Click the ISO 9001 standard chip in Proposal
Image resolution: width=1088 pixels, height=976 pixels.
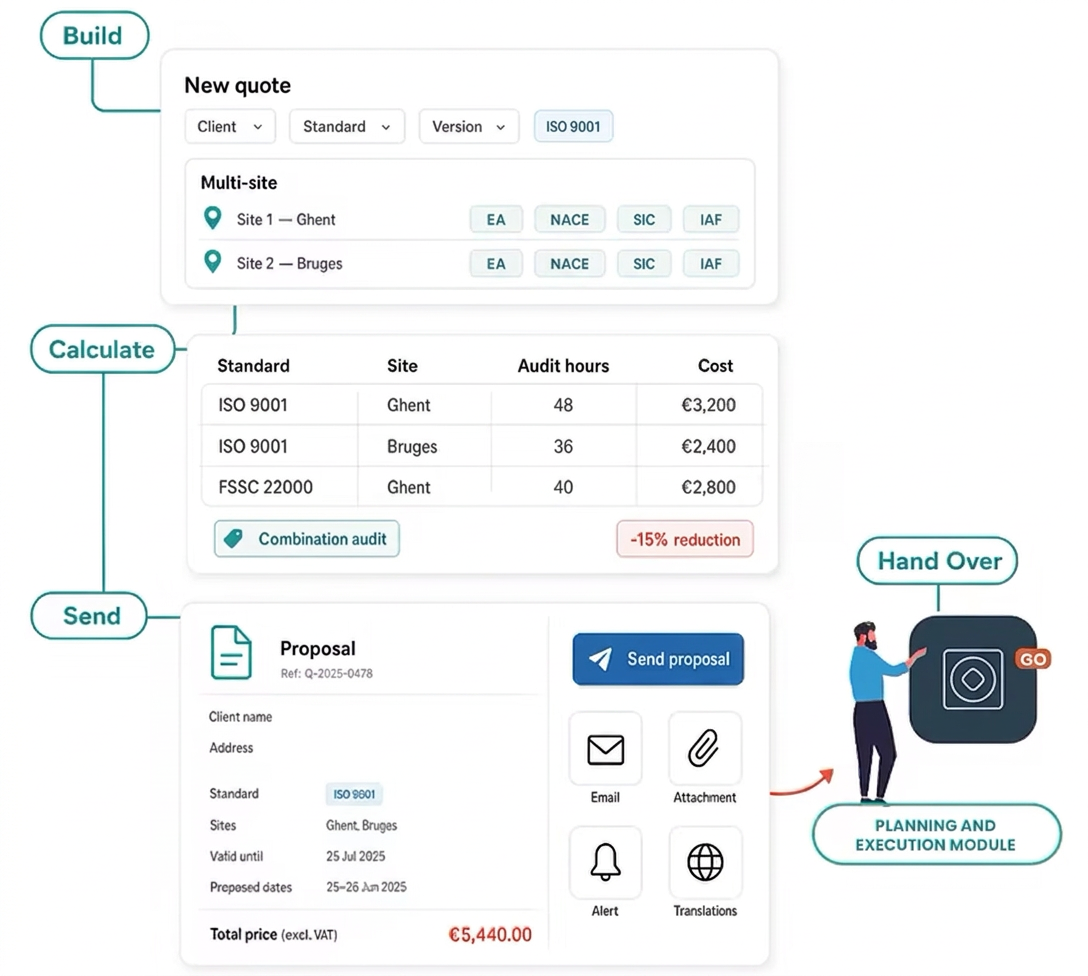354,794
